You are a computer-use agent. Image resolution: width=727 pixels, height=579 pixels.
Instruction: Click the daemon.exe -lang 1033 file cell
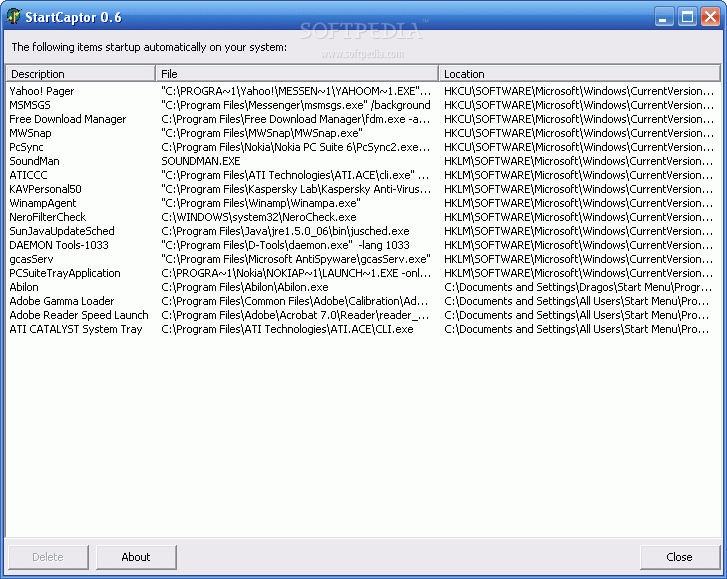286,245
